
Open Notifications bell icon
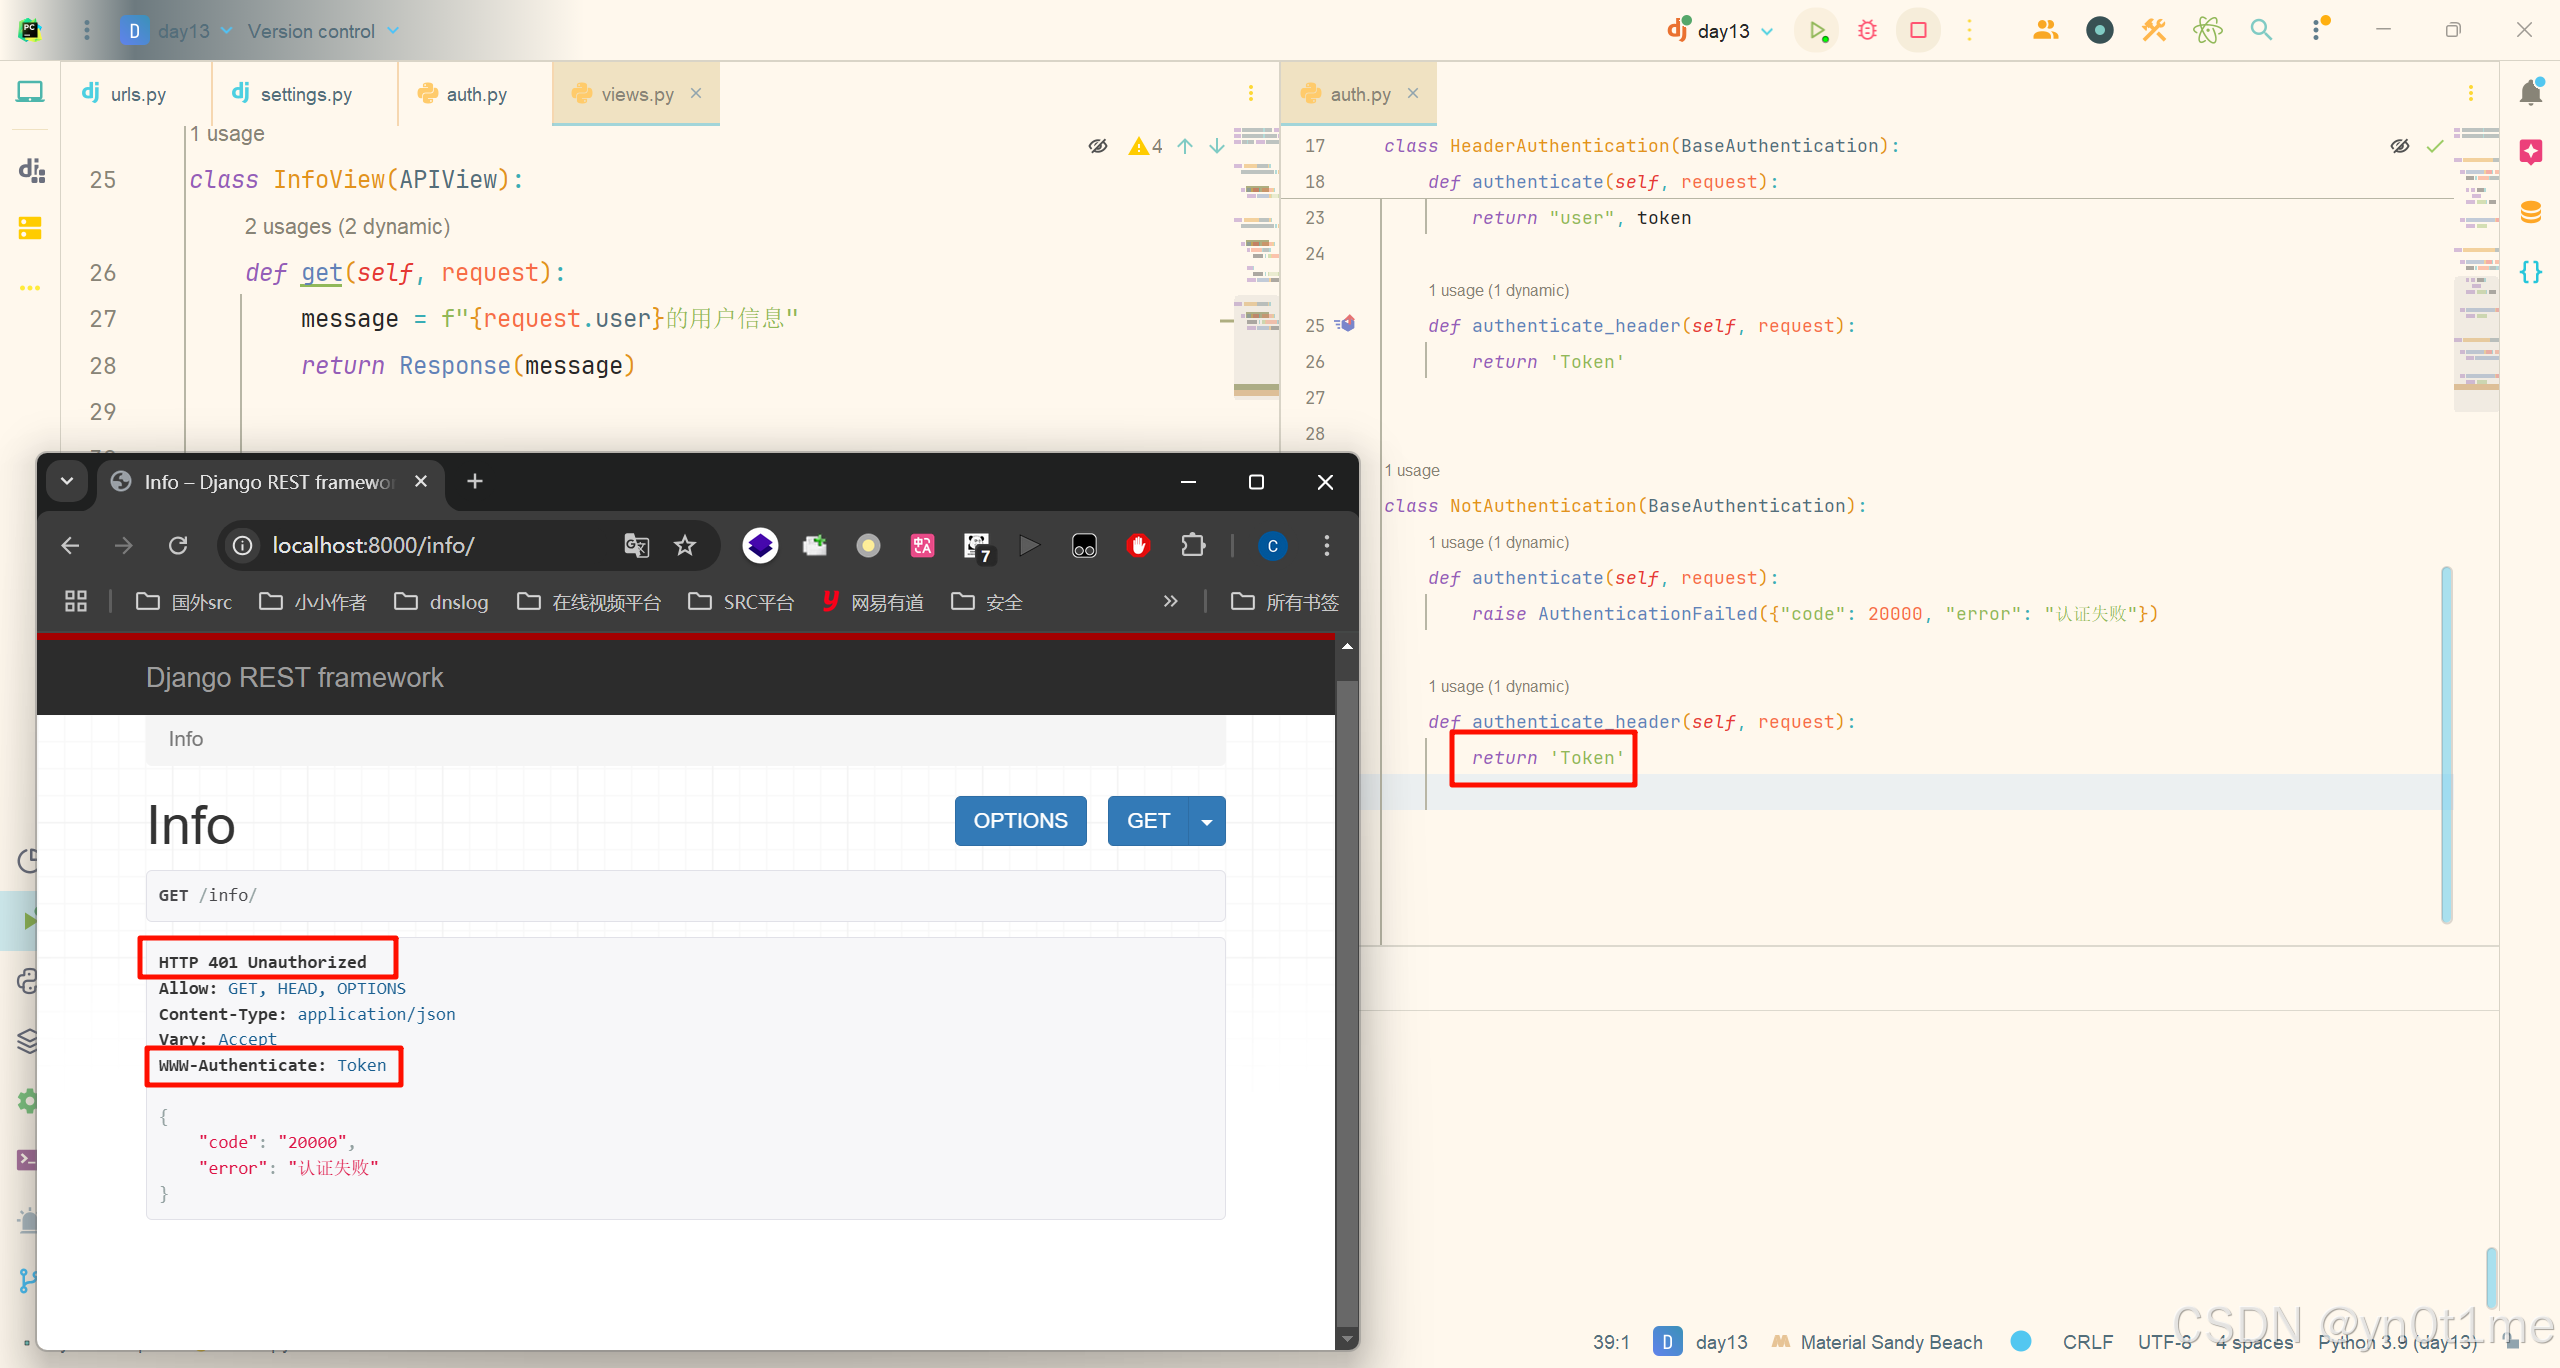point(2531,93)
